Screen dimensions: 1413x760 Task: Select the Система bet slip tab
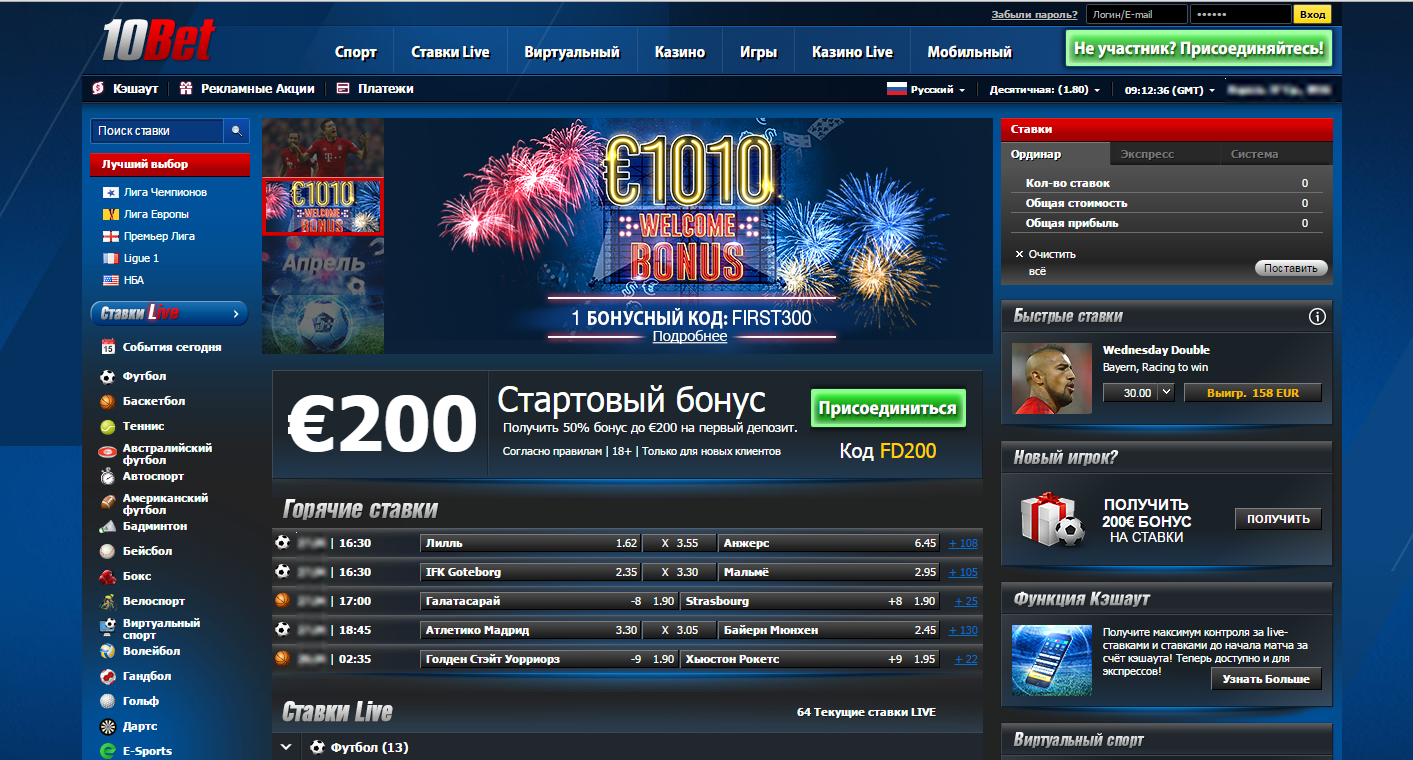coord(1254,154)
